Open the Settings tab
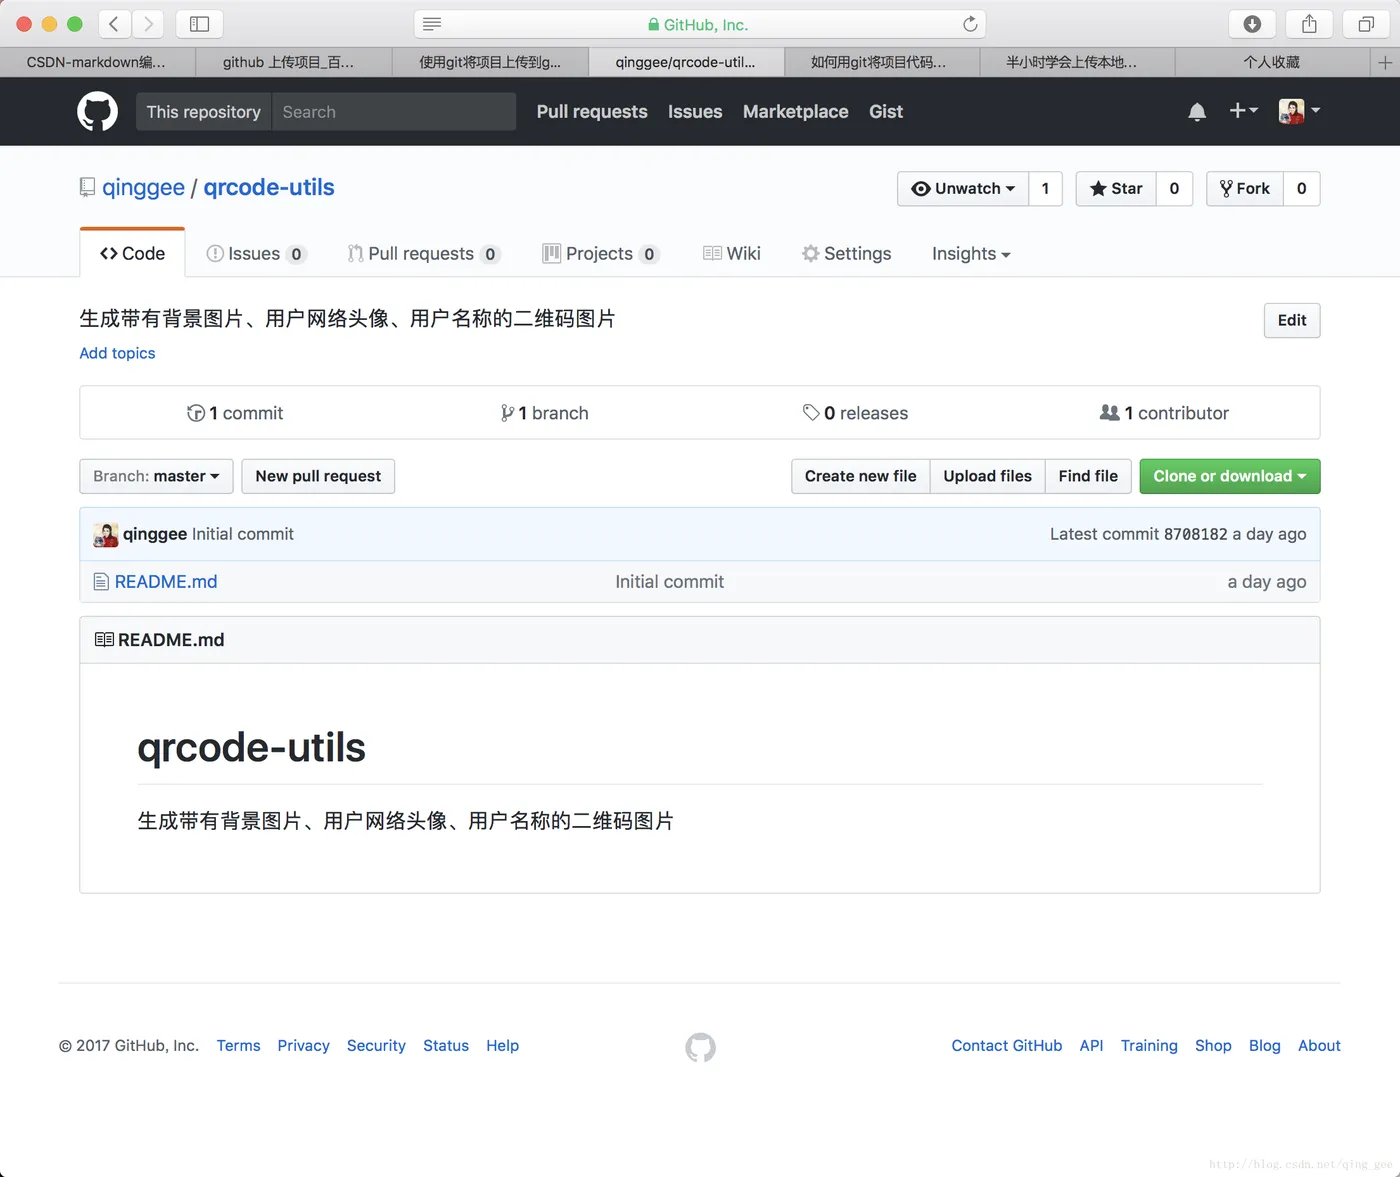The image size is (1400, 1177). point(846,253)
